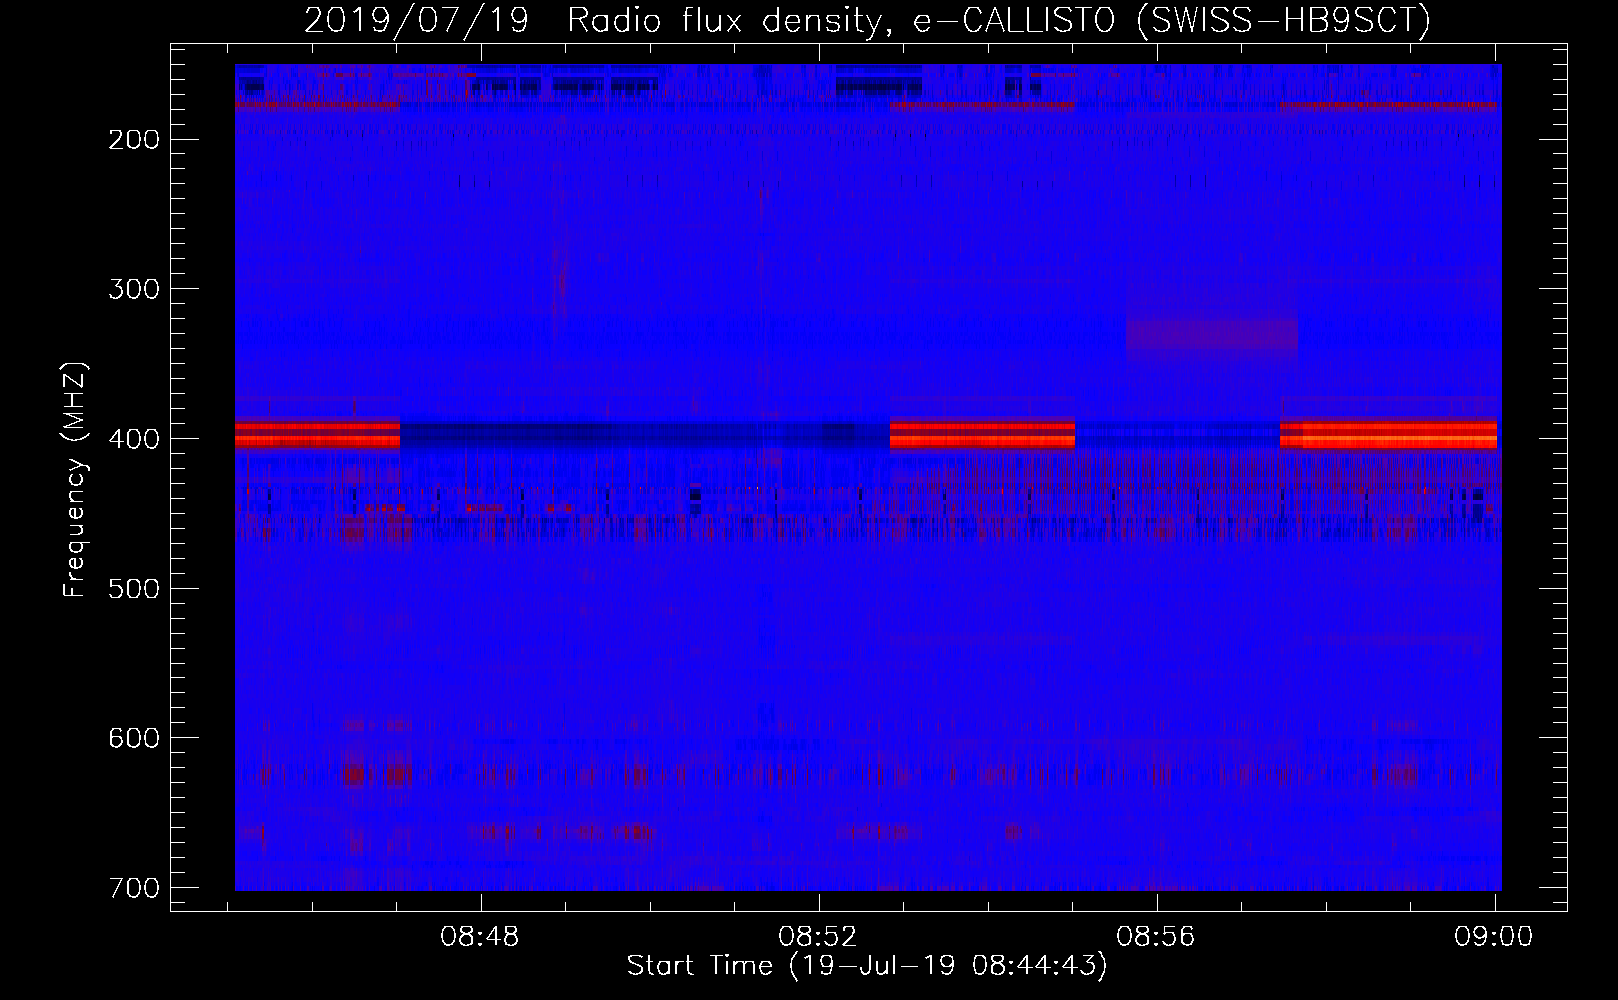Click the "Start Time (19-Jul-19 08:44:43)" axis label

[867, 966]
